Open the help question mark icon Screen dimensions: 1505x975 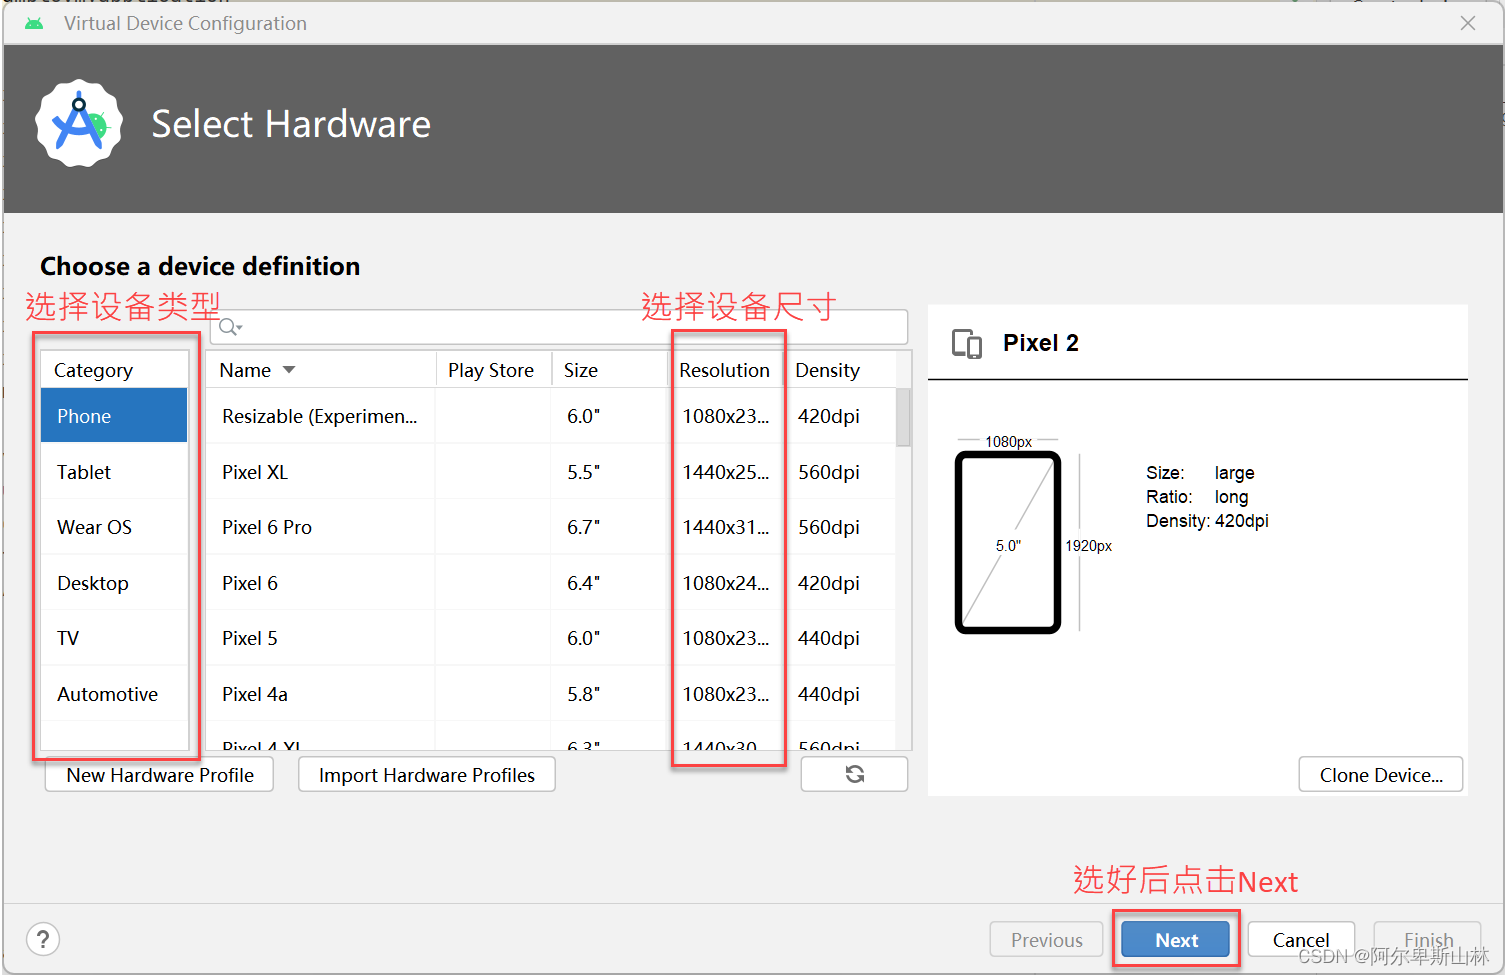[43, 939]
